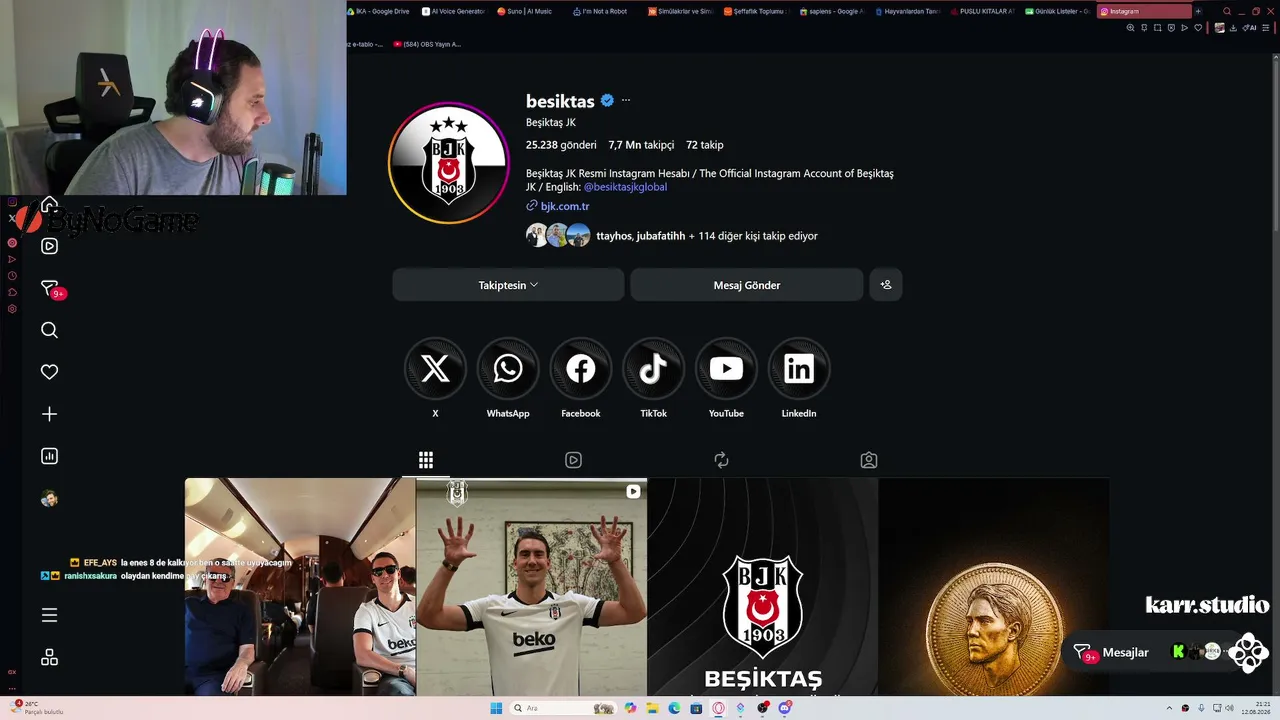This screenshot has height=720, width=1280.
Task: Open the Facebook highlight
Action: pyautogui.click(x=581, y=369)
